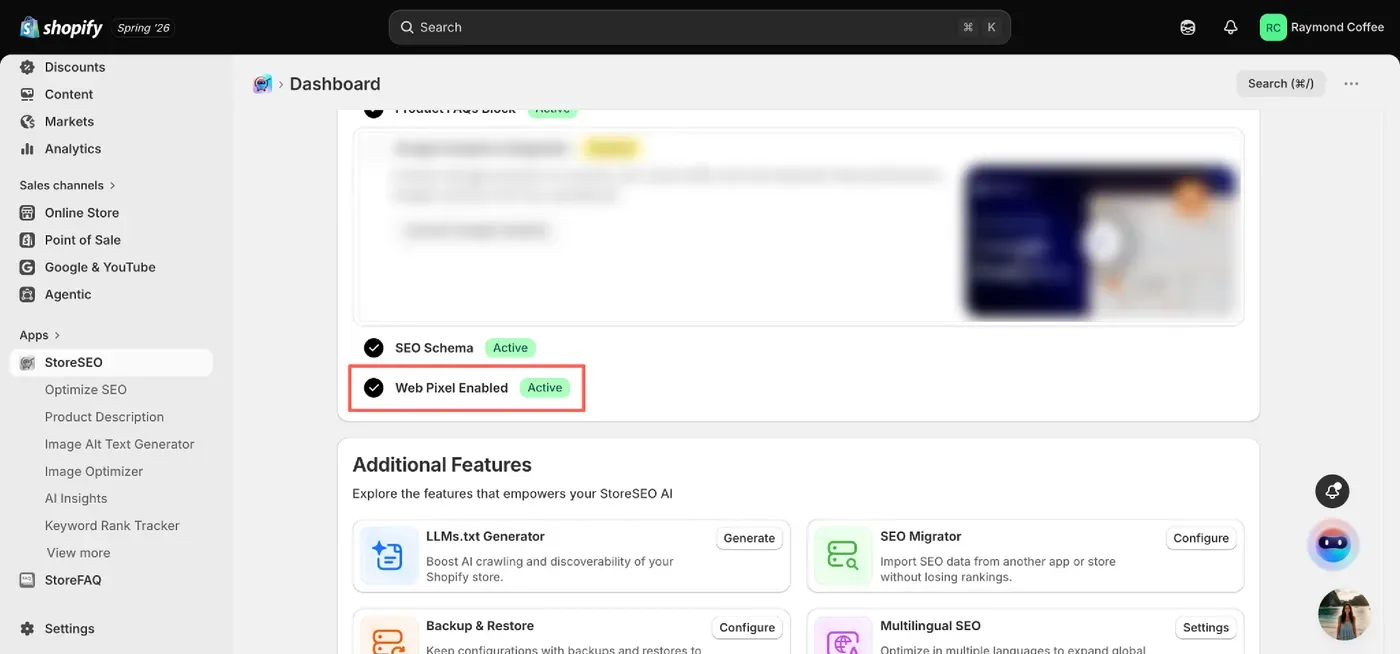Toggle the SEO Schema checkmark
The image size is (1400, 654).
click(374, 348)
